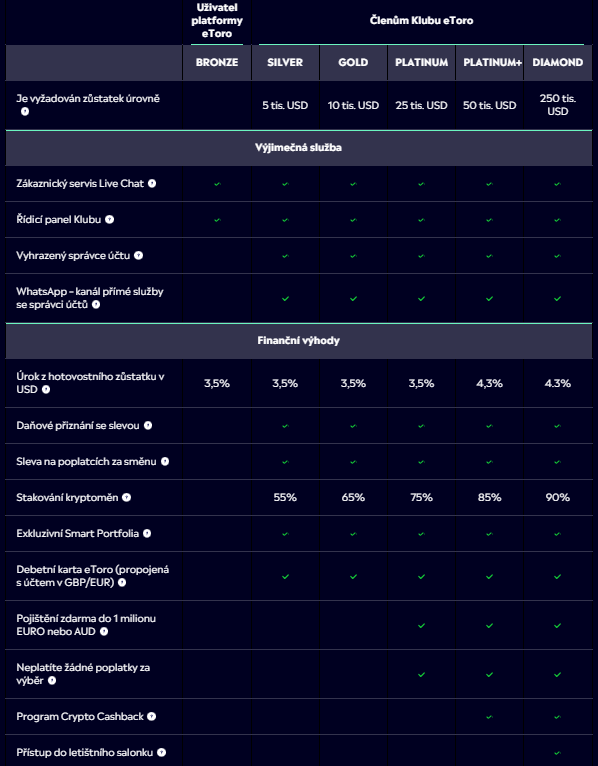Show tooltip for Vyhrazený správce účtu
598x766 pixels.
(138, 255)
